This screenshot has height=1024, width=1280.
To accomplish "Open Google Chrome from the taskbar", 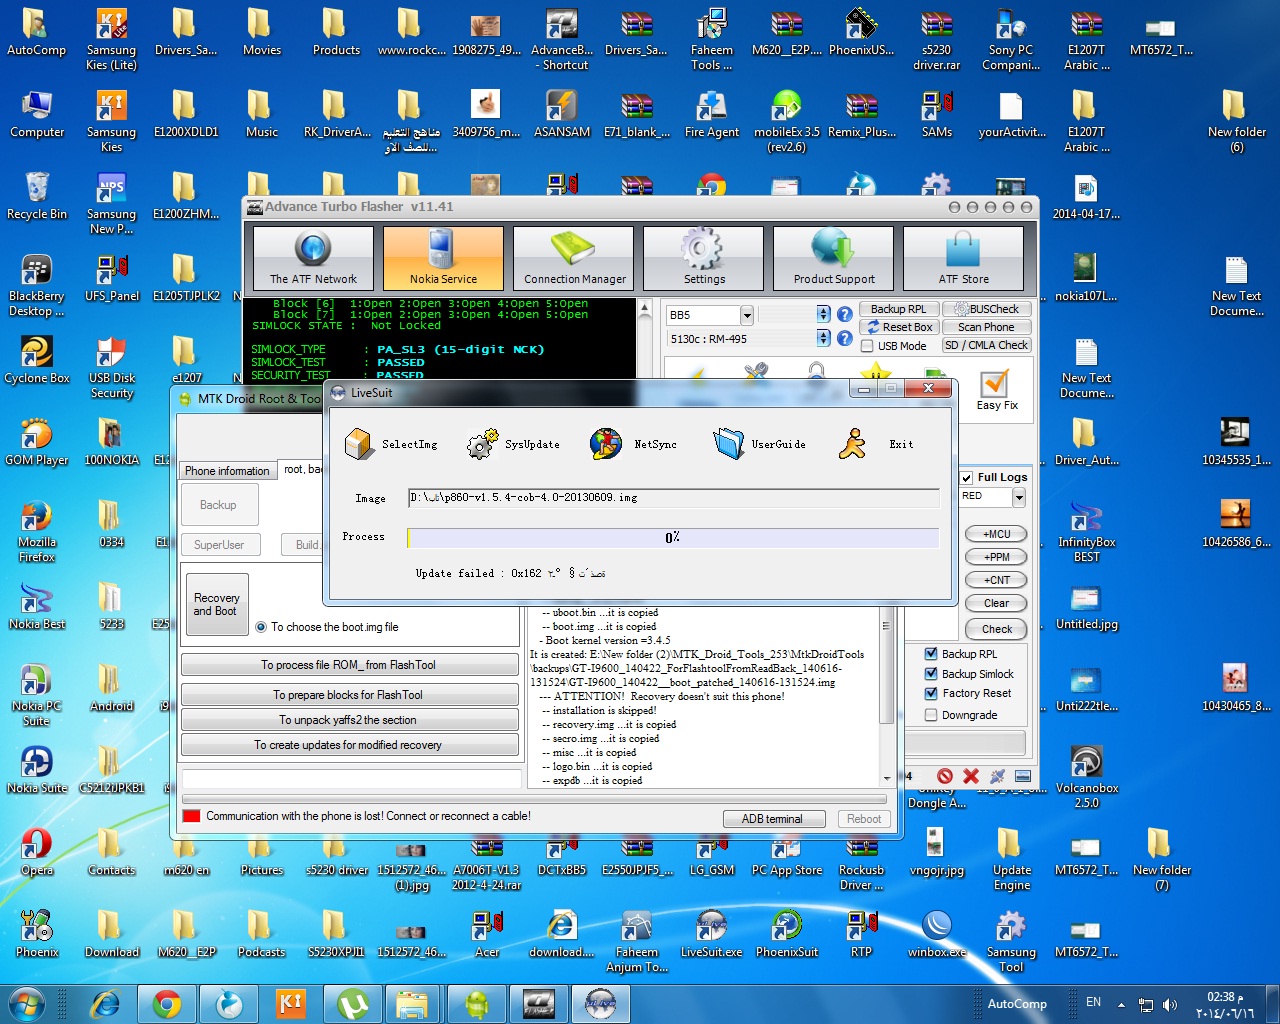I will pos(167,1004).
